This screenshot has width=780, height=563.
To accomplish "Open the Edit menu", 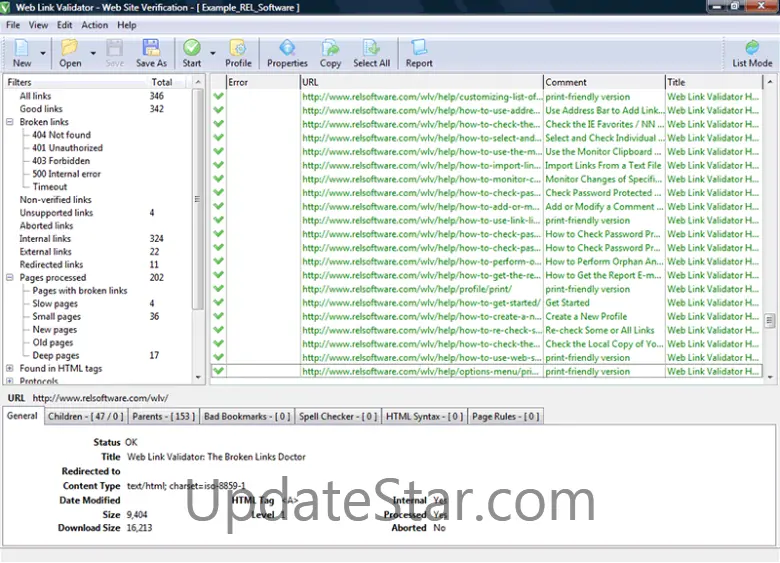I will click(64, 25).
